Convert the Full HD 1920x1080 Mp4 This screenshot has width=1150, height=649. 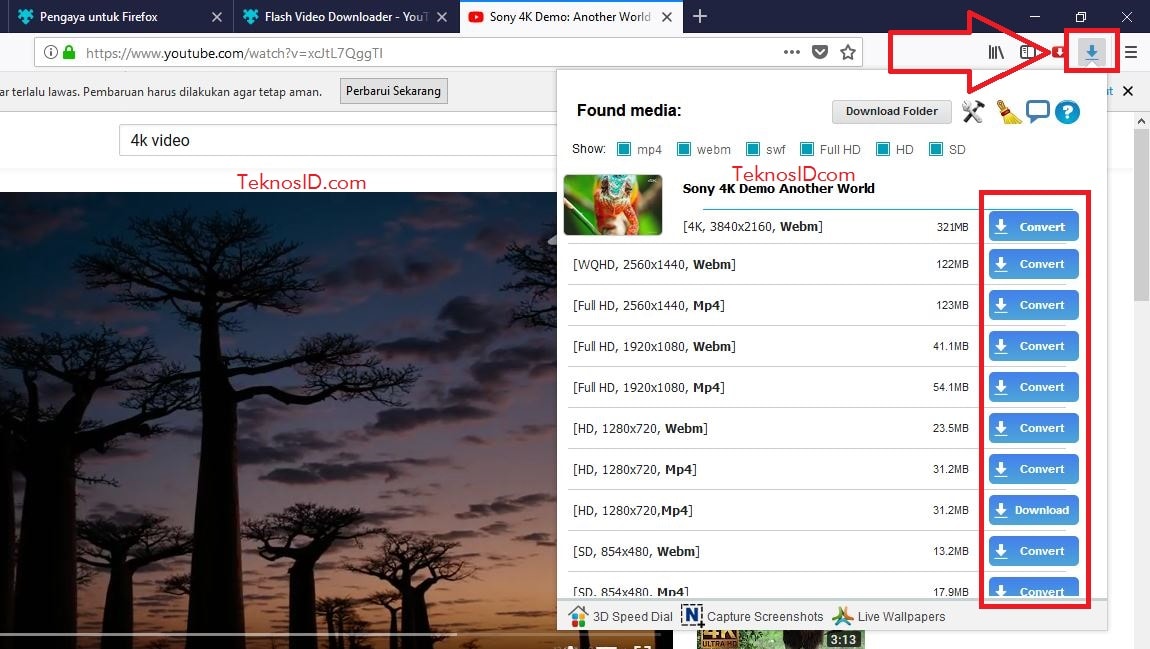click(1033, 387)
